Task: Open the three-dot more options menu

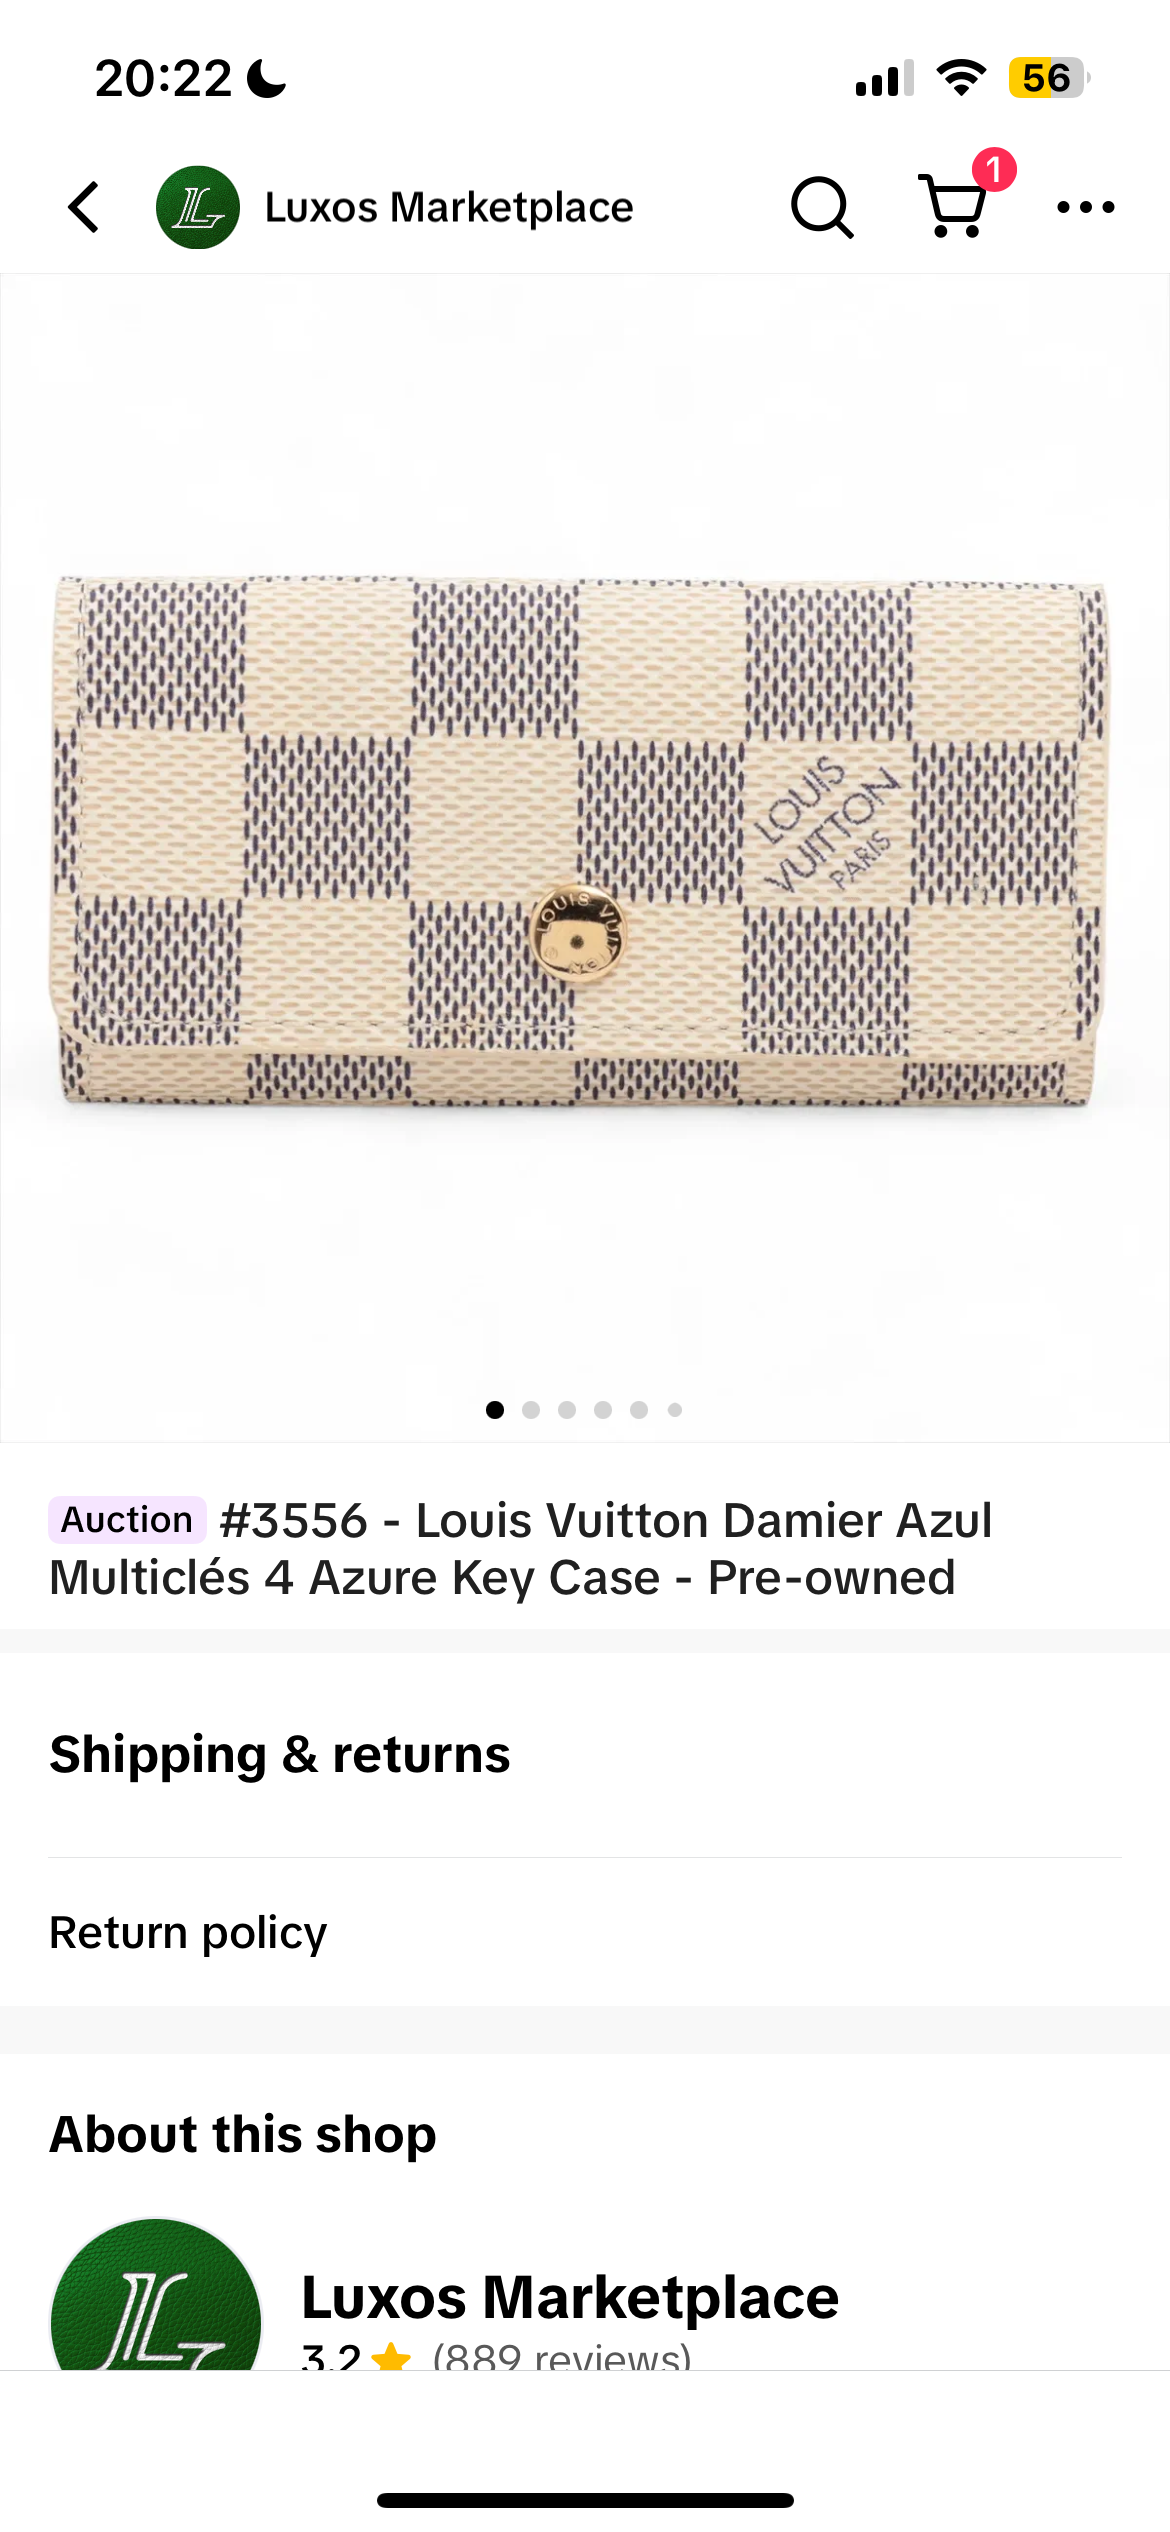Action: point(1086,207)
